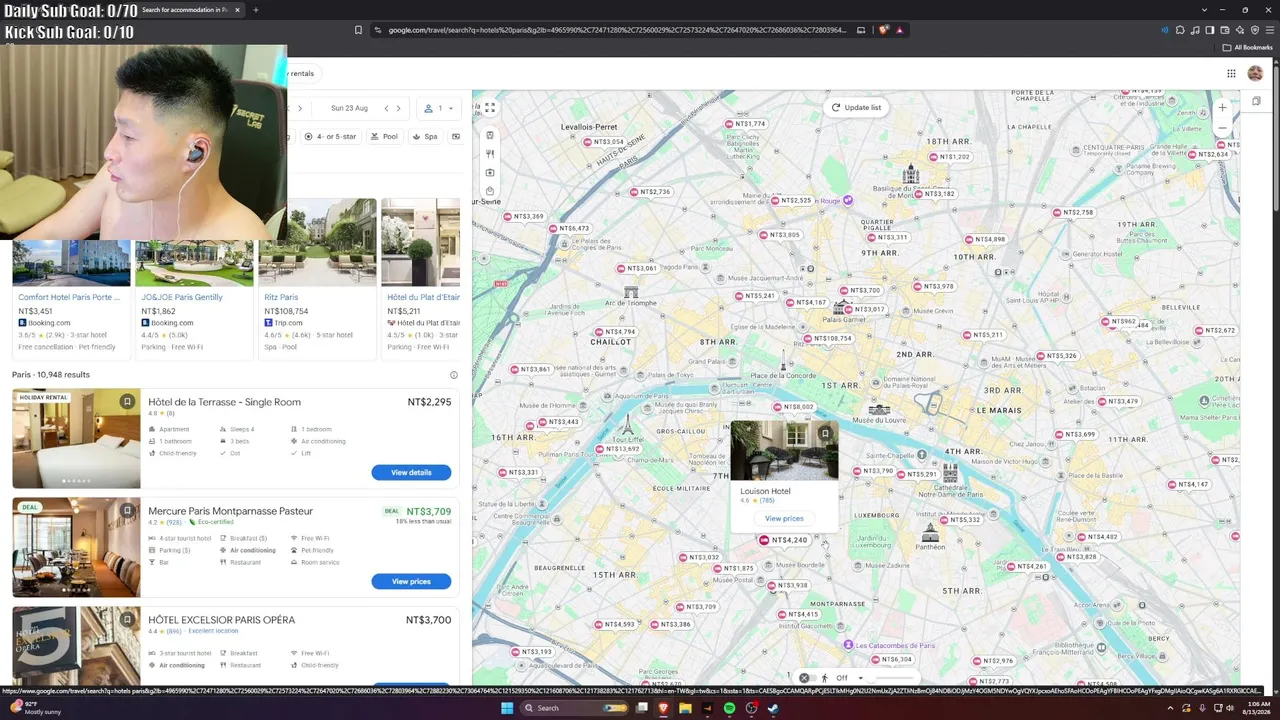Show restaurants on the map
The image size is (1280, 720).
click(x=490, y=154)
